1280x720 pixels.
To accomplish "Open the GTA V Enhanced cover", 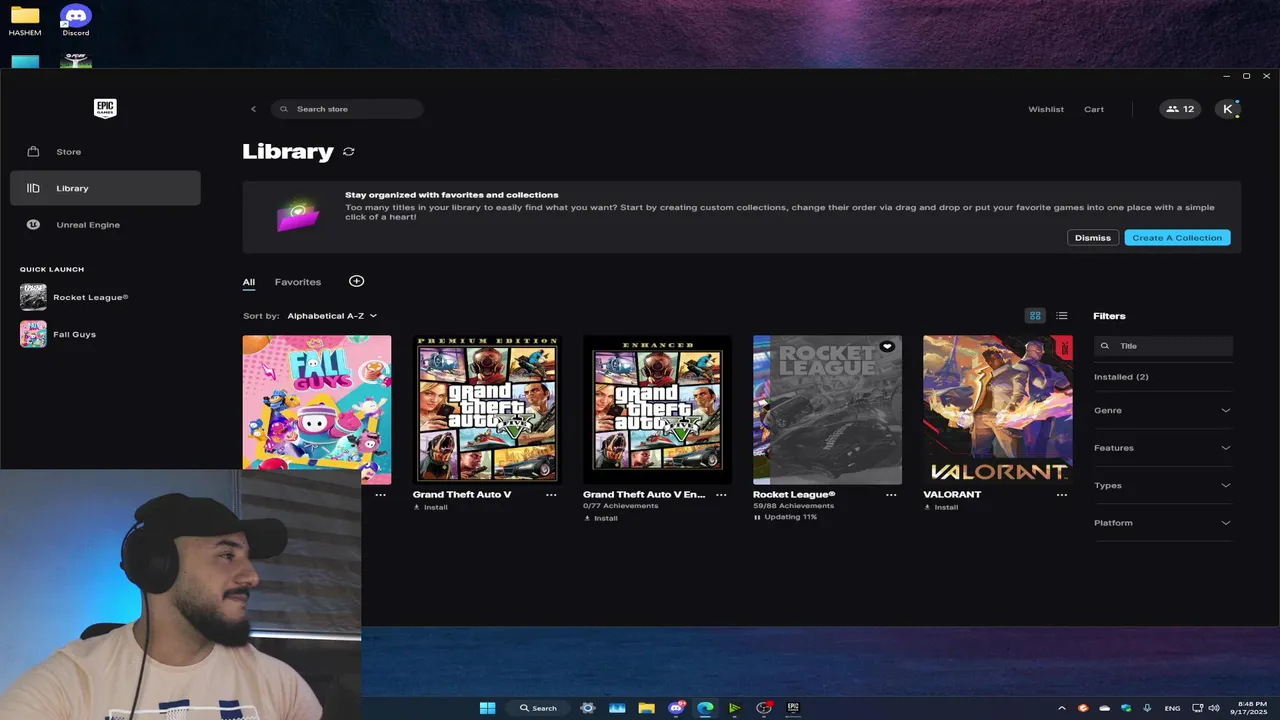I will (657, 410).
